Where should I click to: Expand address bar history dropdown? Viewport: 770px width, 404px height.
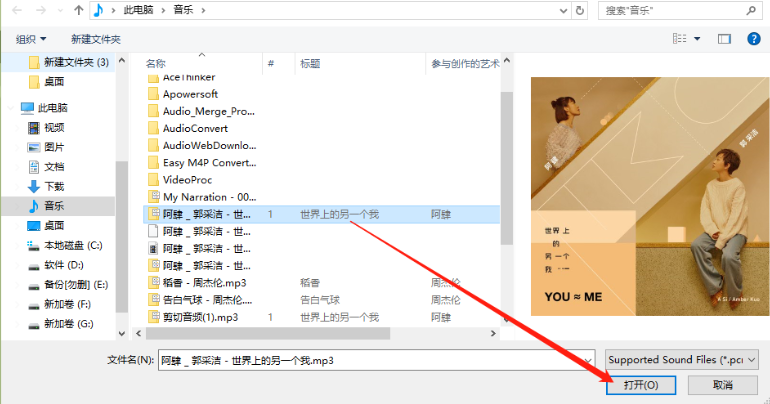563,10
